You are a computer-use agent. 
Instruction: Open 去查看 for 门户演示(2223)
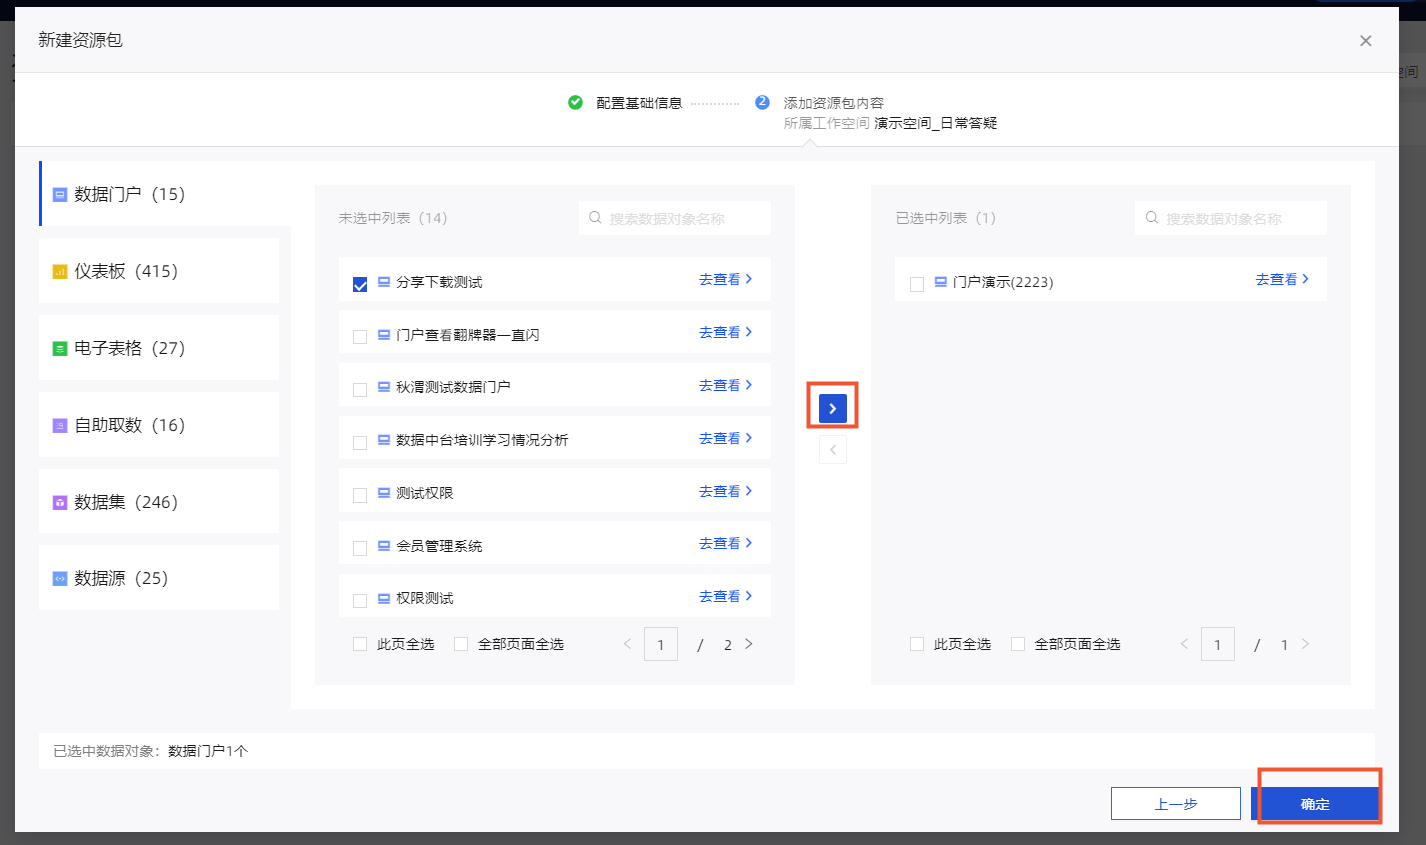[1282, 280]
